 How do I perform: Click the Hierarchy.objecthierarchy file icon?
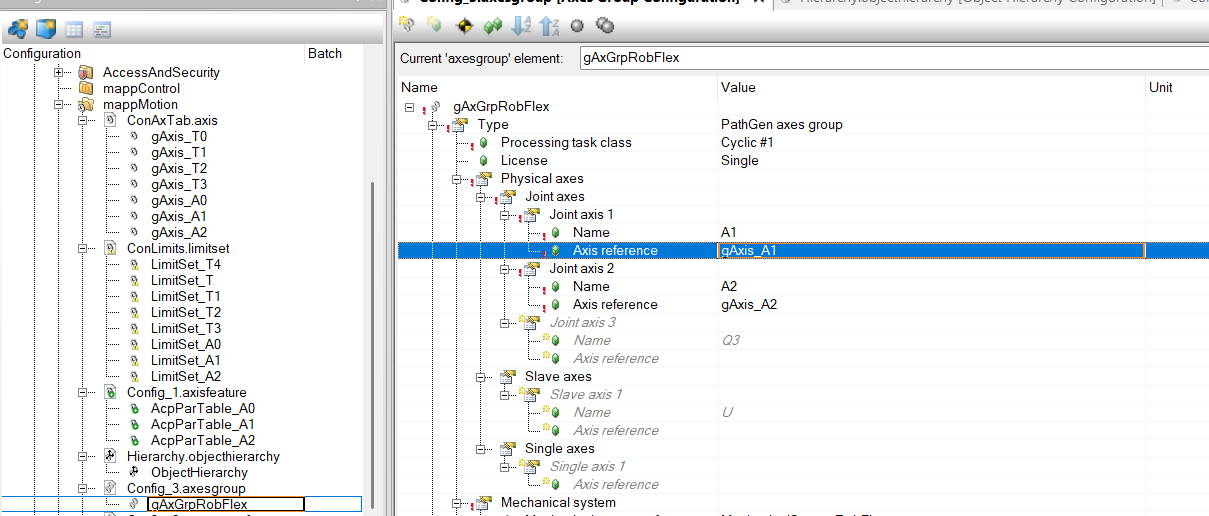coord(110,456)
